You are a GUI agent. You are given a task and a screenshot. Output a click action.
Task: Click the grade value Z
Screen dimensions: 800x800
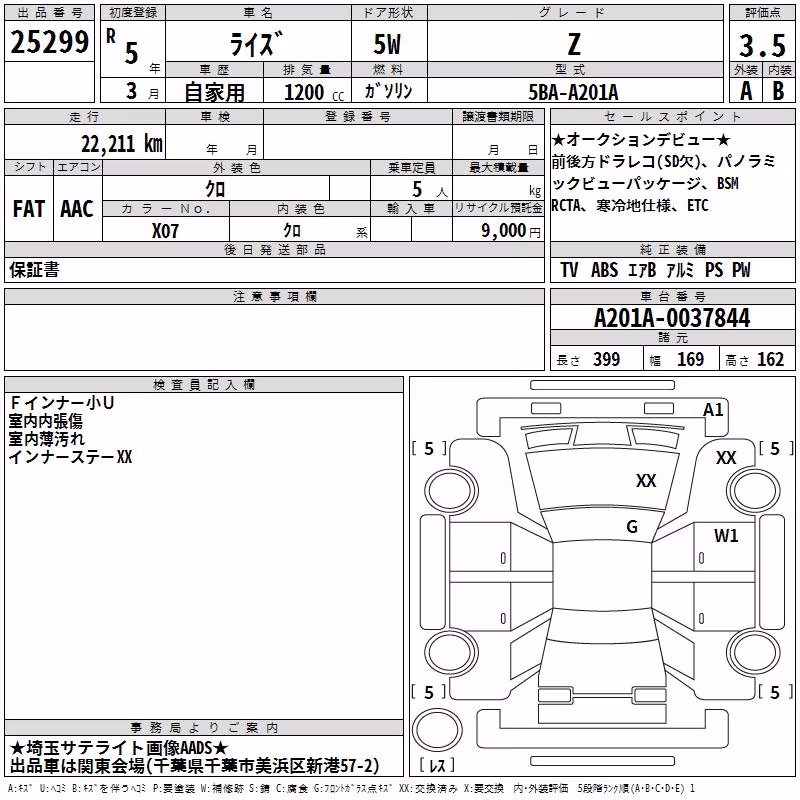574,44
